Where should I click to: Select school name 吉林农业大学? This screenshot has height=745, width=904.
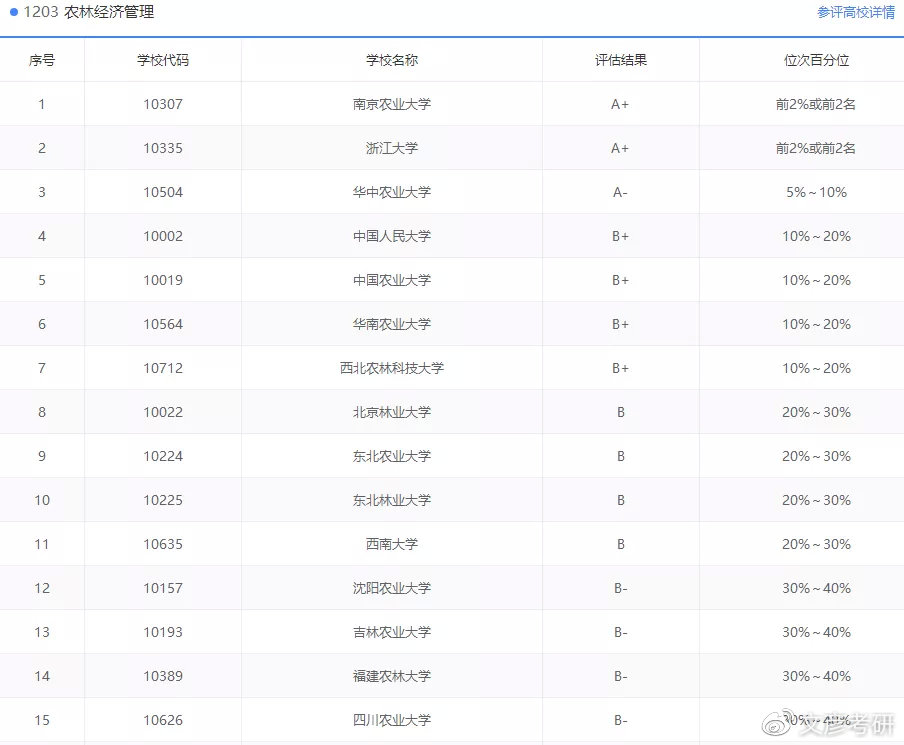392,632
